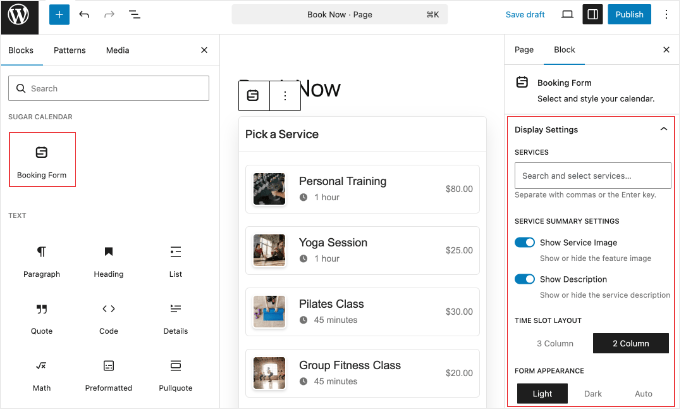The image size is (680, 409).
Task: Click the block Search input field
Action: 109,88
